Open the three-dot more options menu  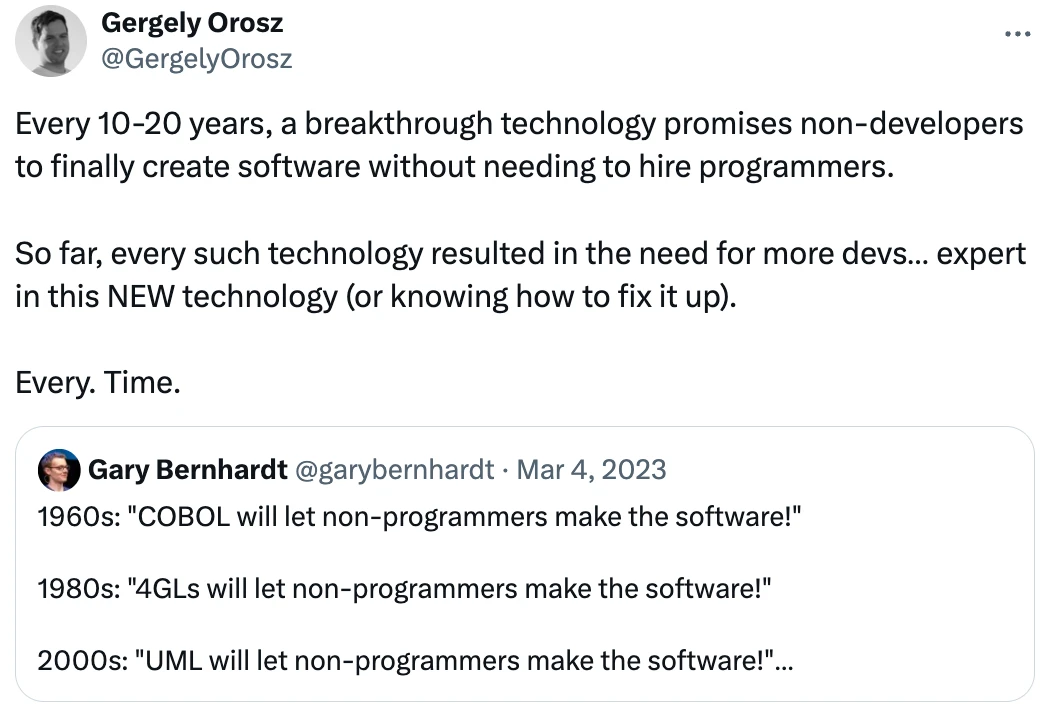click(1017, 33)
